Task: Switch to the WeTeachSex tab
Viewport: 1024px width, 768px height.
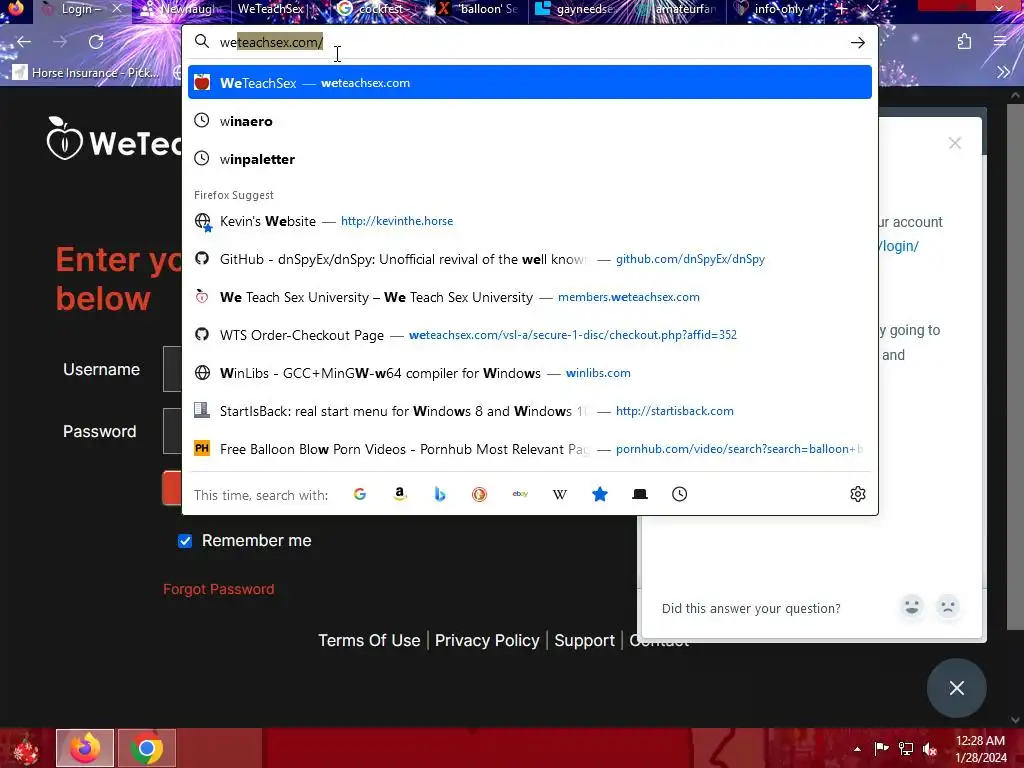Action: pyautogui.click(x=276, y=9)
